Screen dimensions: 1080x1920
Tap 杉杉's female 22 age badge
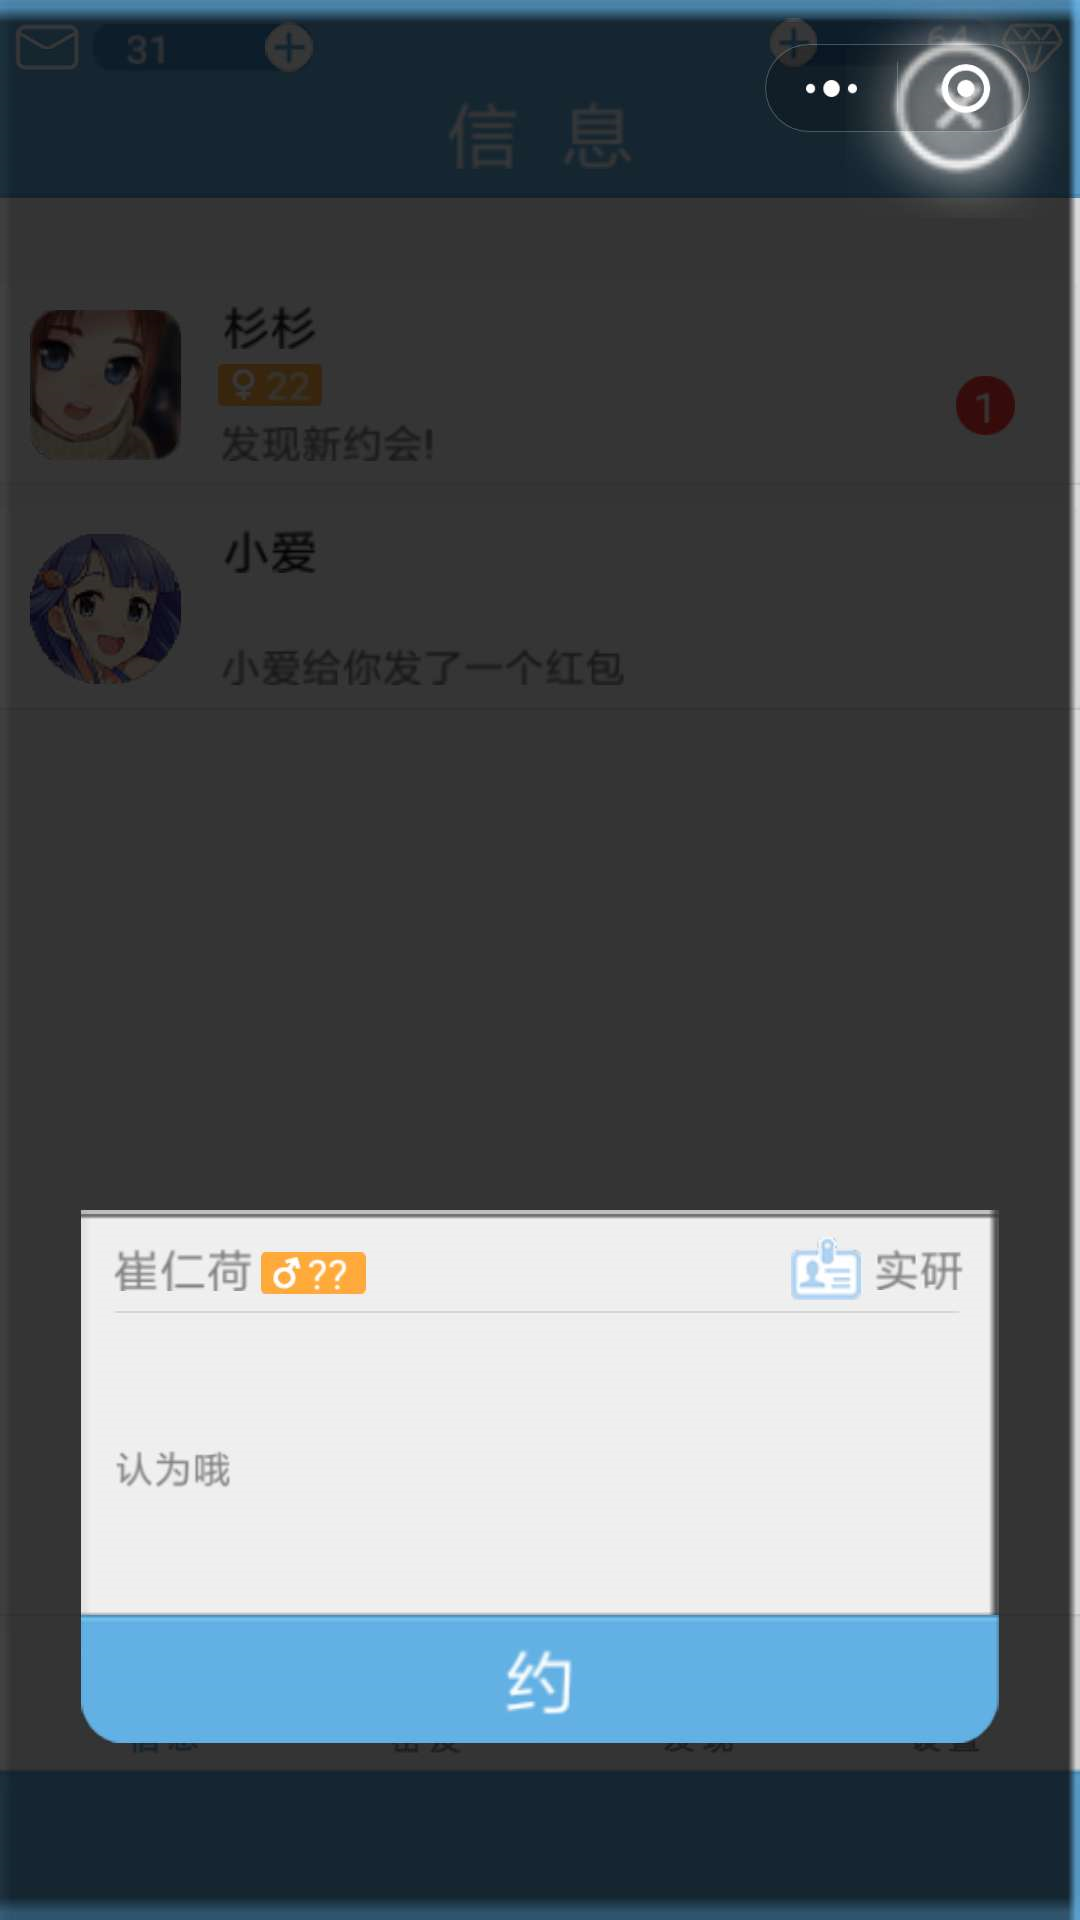point(270,385)
